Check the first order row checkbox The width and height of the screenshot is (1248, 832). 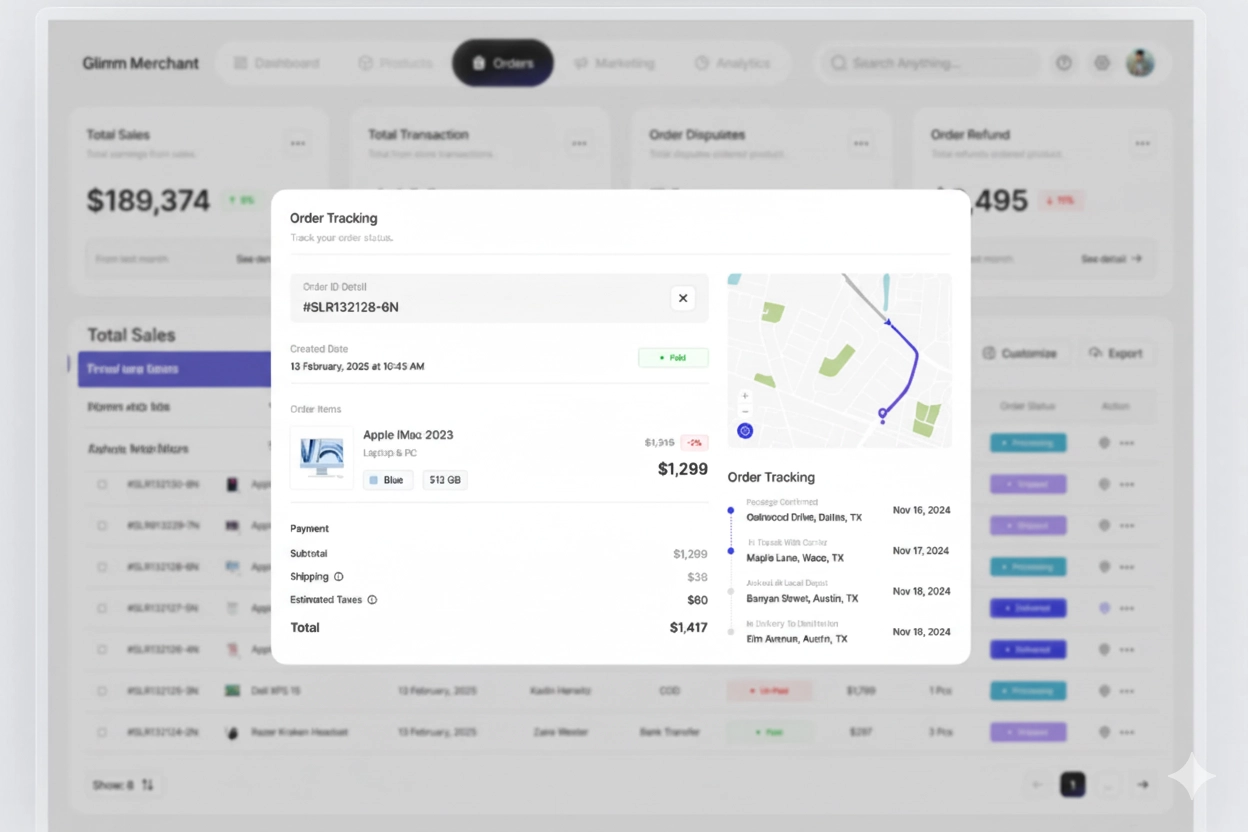(x=102, y=484)
